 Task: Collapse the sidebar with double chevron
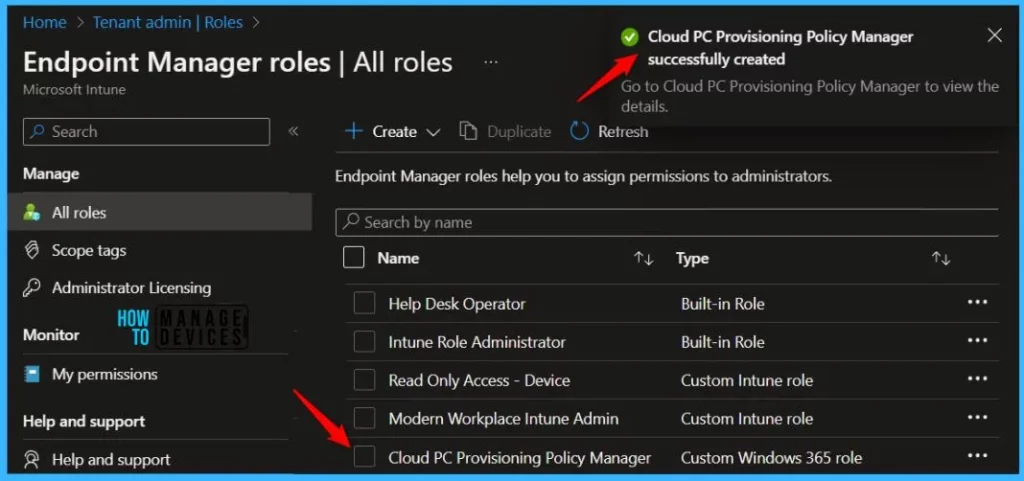(293, 131)
